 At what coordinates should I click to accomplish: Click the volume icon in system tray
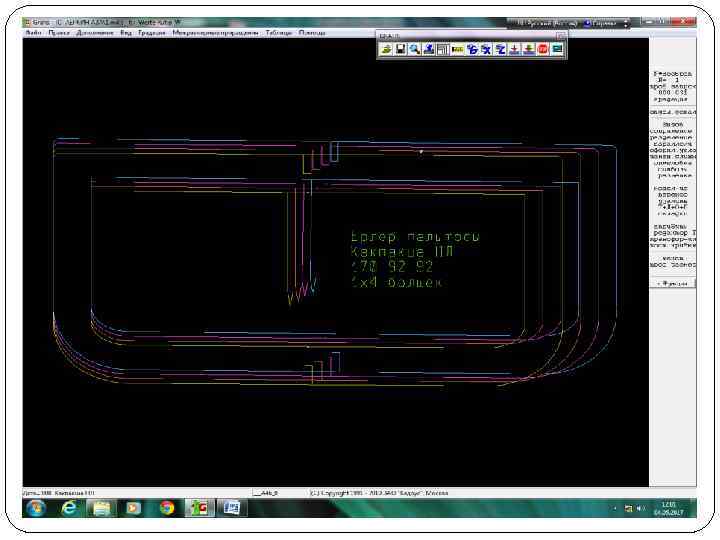click(641, 508)
